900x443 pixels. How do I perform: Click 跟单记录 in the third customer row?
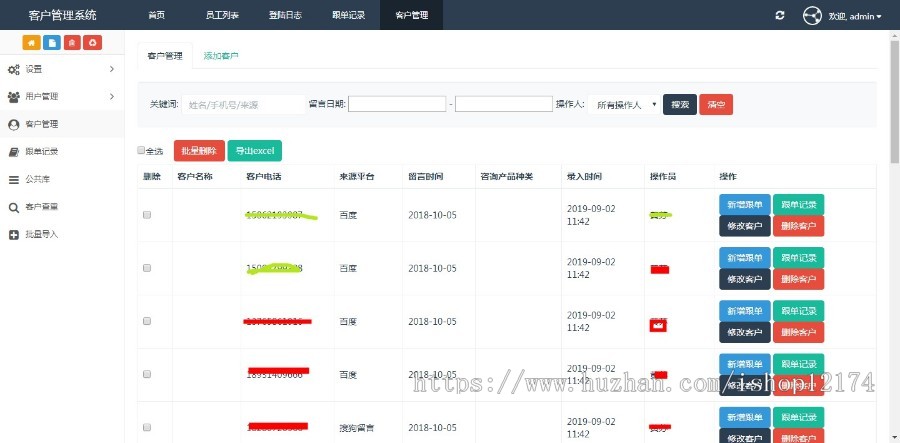798,311
